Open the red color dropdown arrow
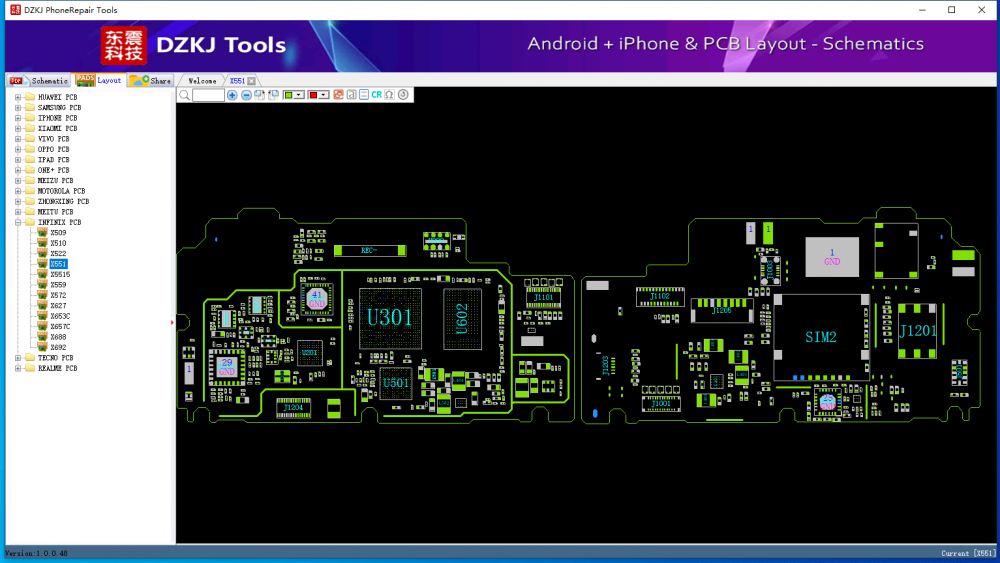This screenshot has height=563, width=1000. [324, 95]
